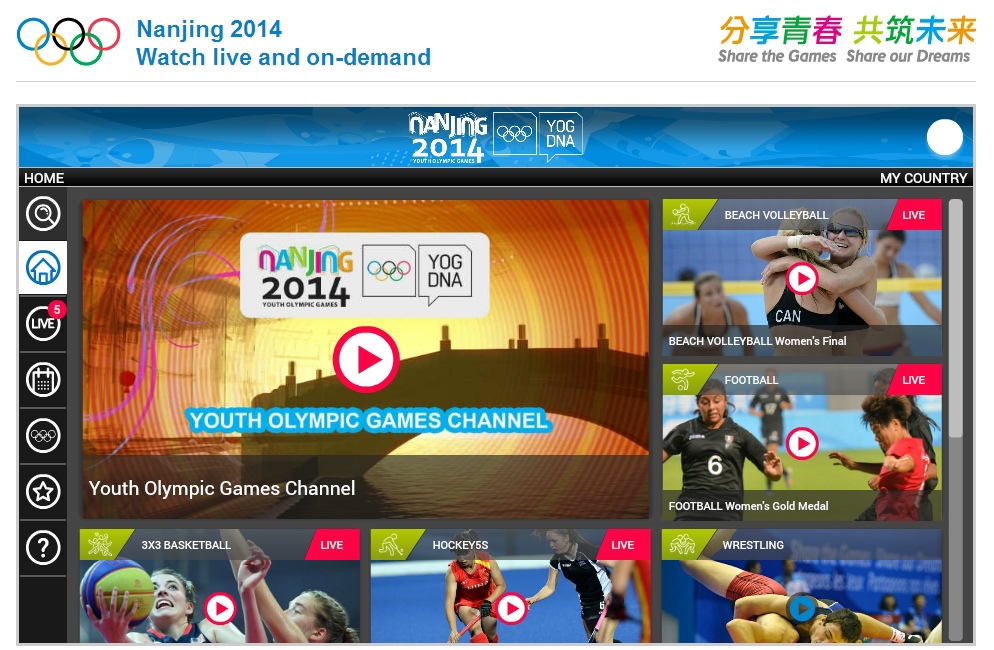Click the Olympic rings logo in page header

68,41
